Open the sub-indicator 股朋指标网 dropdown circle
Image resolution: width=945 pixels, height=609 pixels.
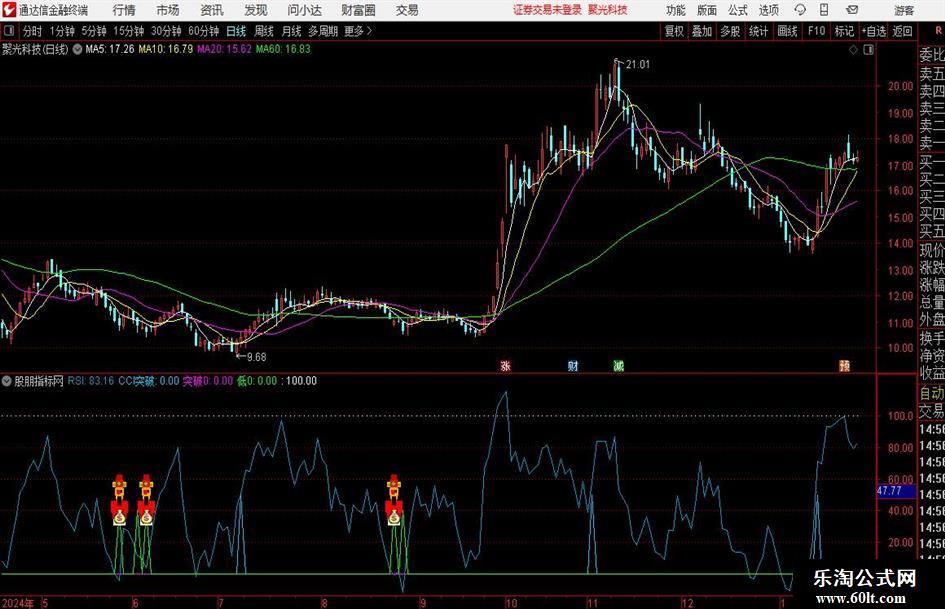tap(7, 381)
